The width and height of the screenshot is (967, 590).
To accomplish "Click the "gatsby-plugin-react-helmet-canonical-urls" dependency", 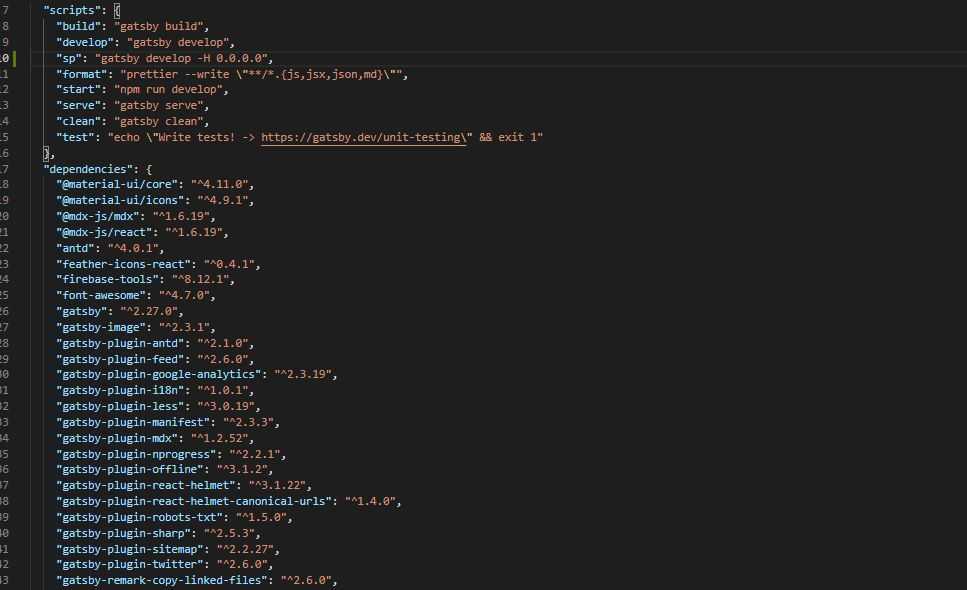I will (x=194, y=501).
